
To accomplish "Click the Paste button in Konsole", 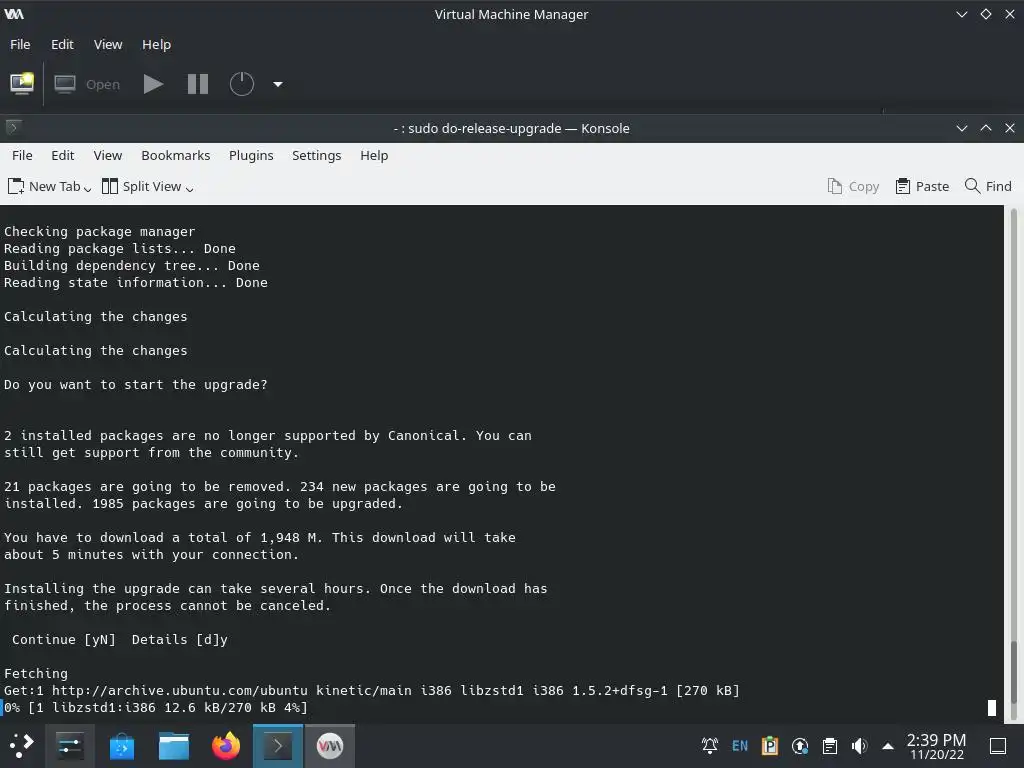I will click(x=922, y=187).
